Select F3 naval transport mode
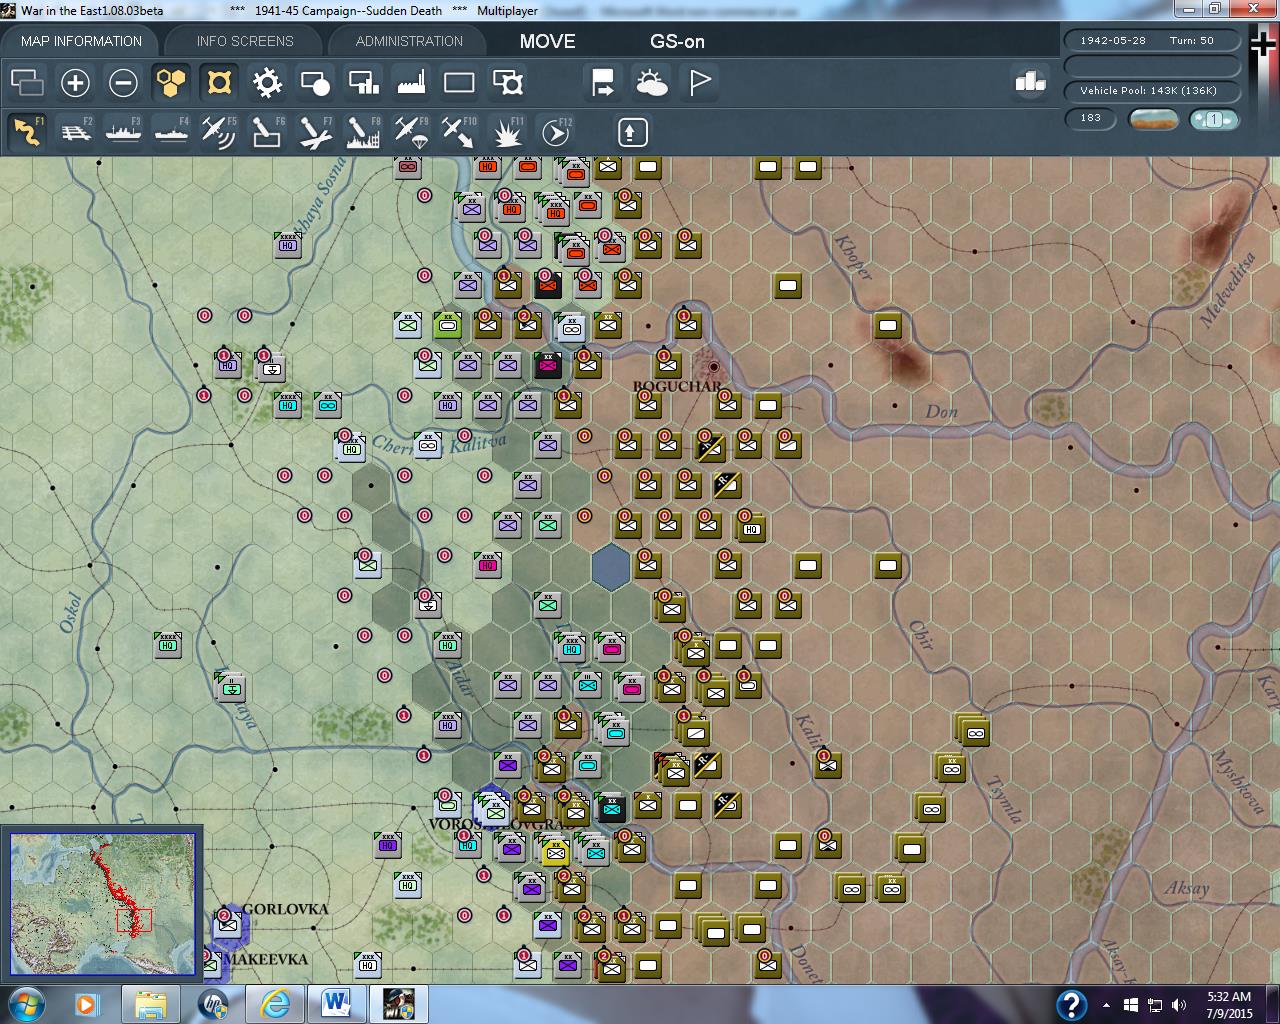The height and width of the screenshot is (1024, 1280). pos(123,131)
